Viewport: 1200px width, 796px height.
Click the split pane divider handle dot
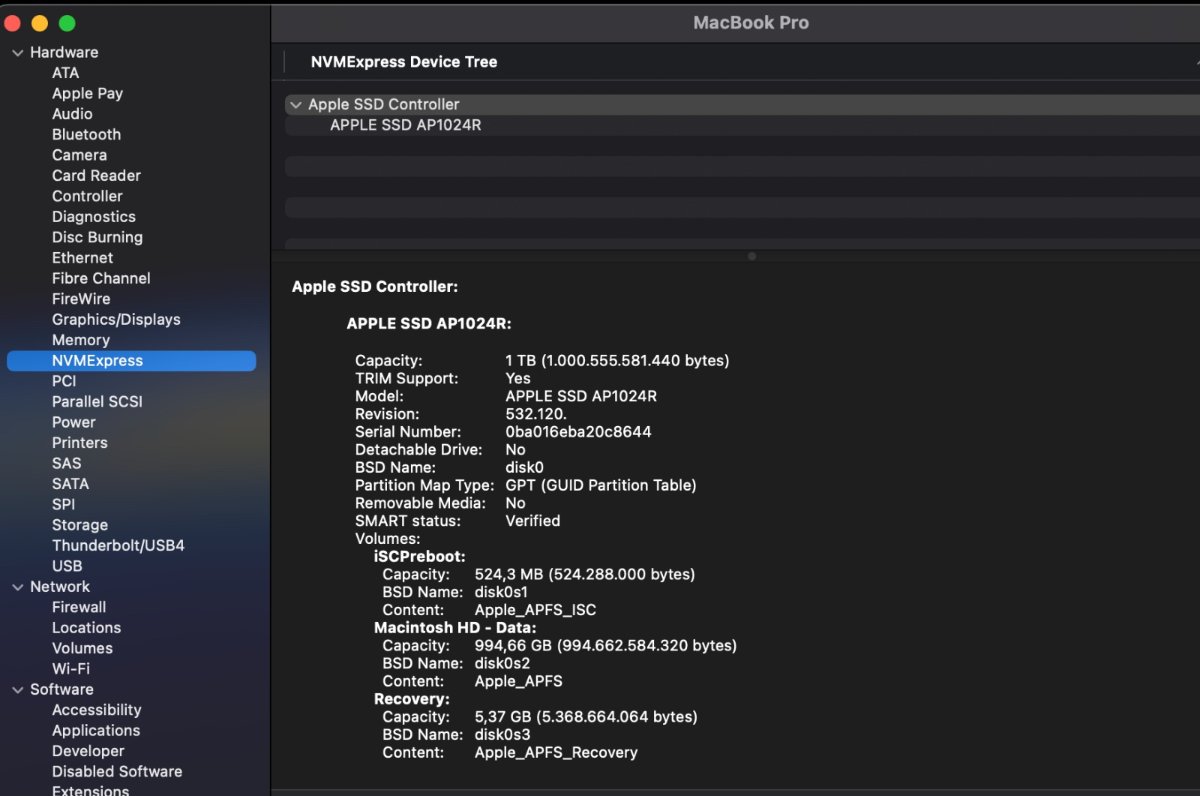[x=751, y=256]
